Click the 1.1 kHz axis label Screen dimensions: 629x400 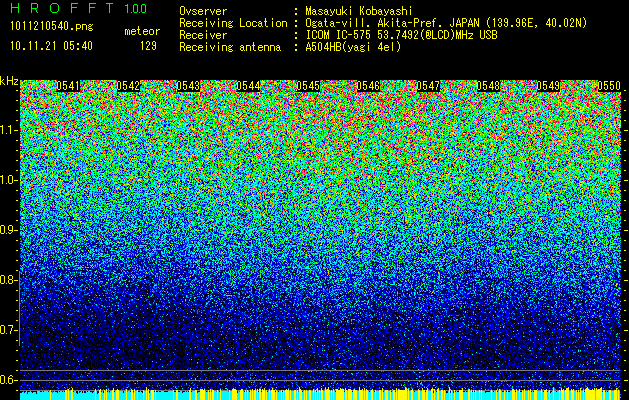click(8, 130)
